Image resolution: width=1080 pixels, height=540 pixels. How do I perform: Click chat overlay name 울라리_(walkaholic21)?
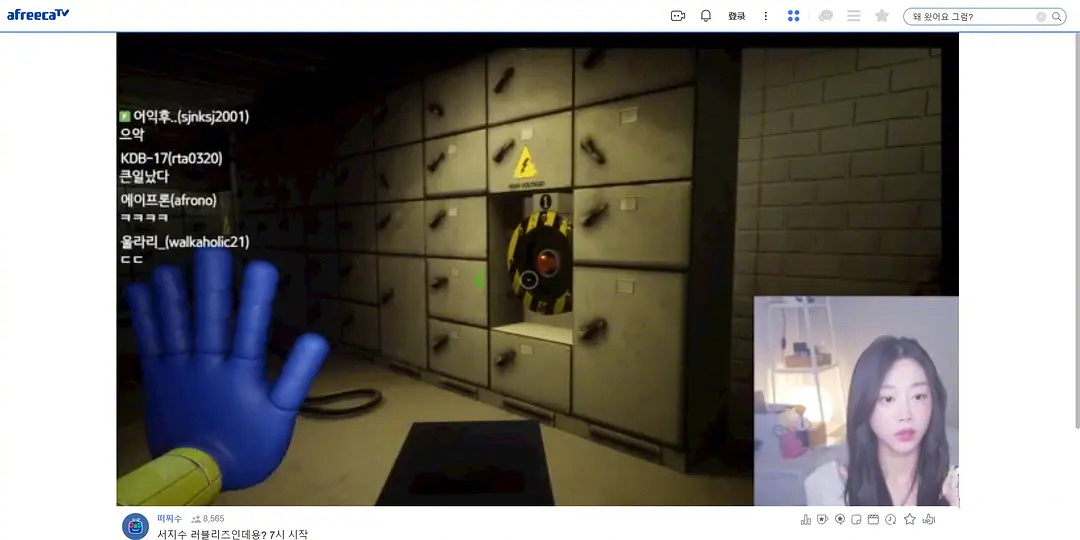click(x=185, y=242)
